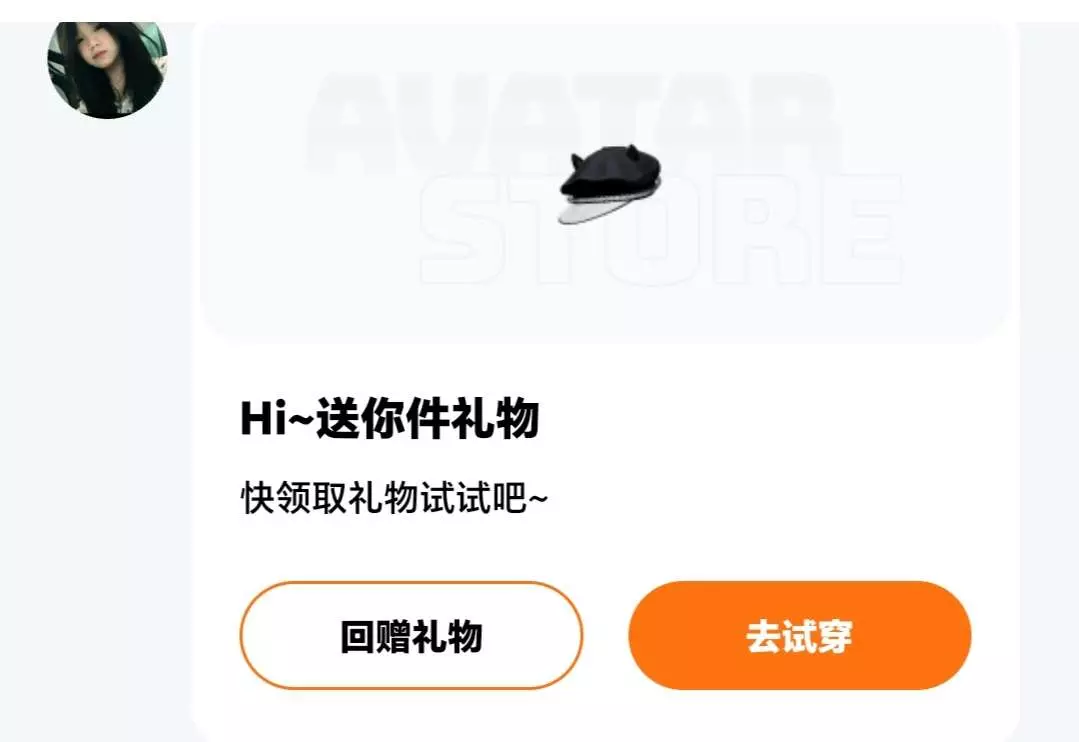The image size is (1079, 742).
Task: Click the STORE watermark in banner
Action: pos(661,229)
